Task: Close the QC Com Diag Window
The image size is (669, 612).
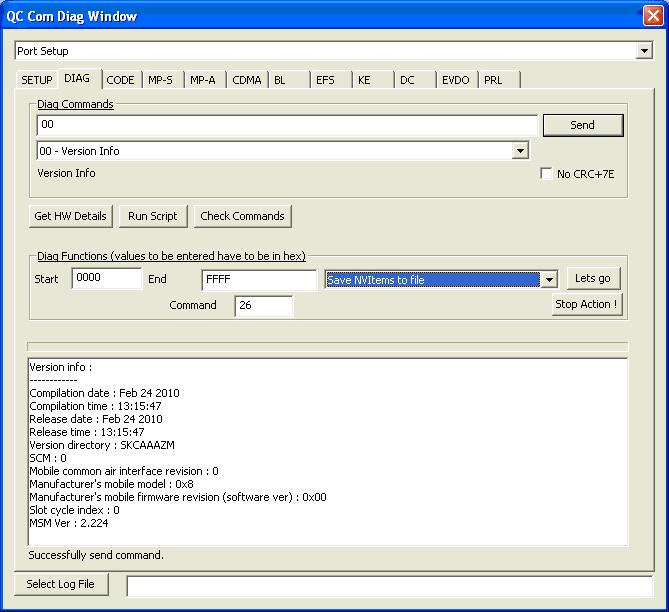Action: tap(653, 16)
